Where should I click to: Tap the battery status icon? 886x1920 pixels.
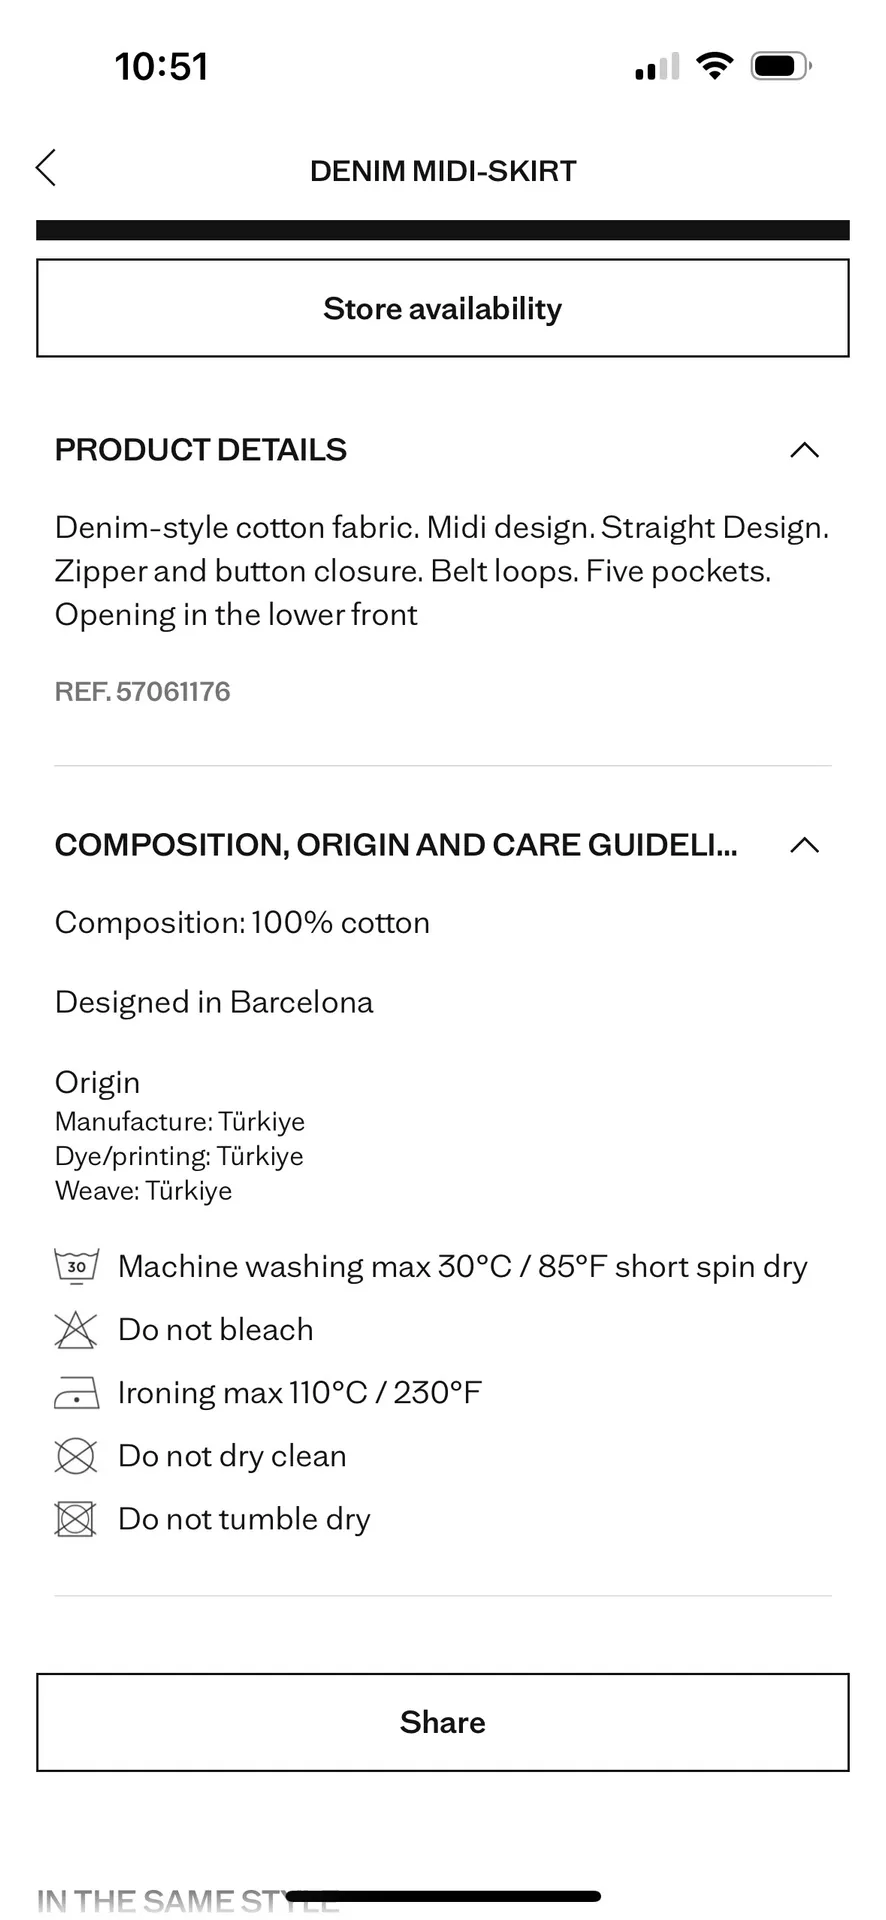[x=781, y=66]
